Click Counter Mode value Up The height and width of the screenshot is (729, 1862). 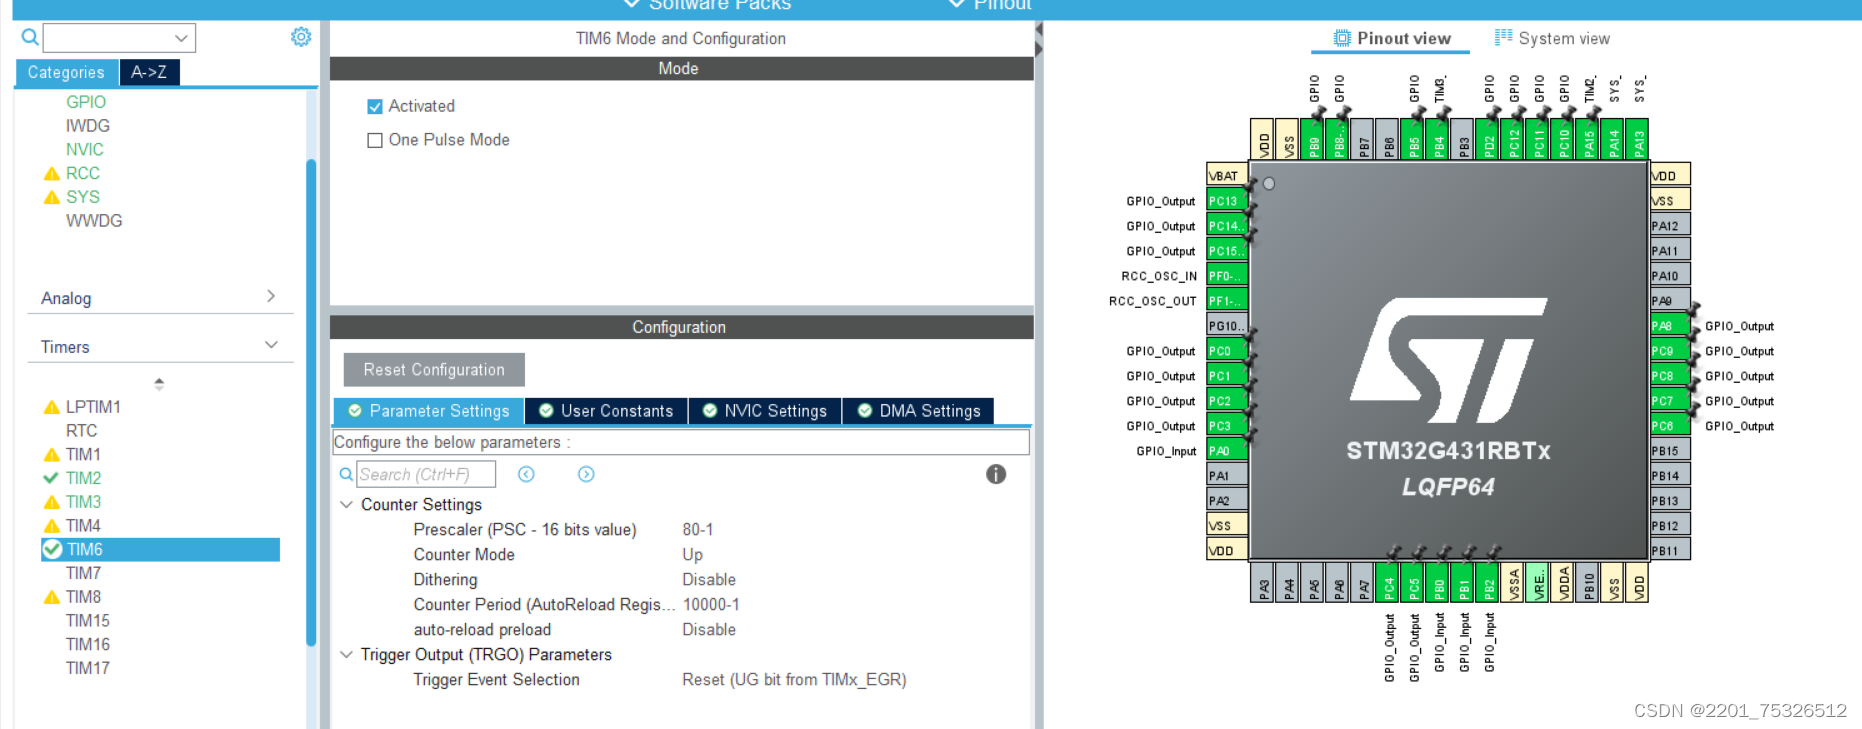point(693,555)
